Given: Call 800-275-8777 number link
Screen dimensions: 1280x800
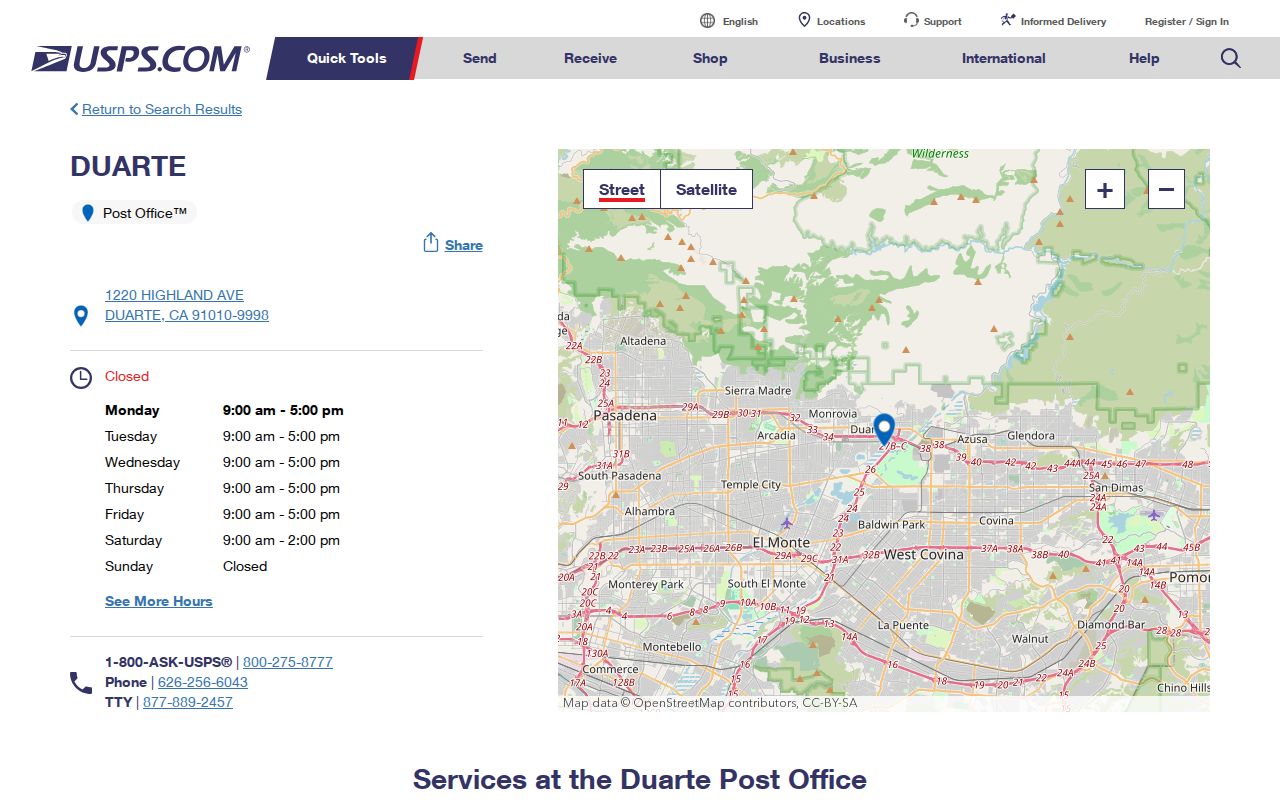Looking at the screenshot, I should pos(288,662).
